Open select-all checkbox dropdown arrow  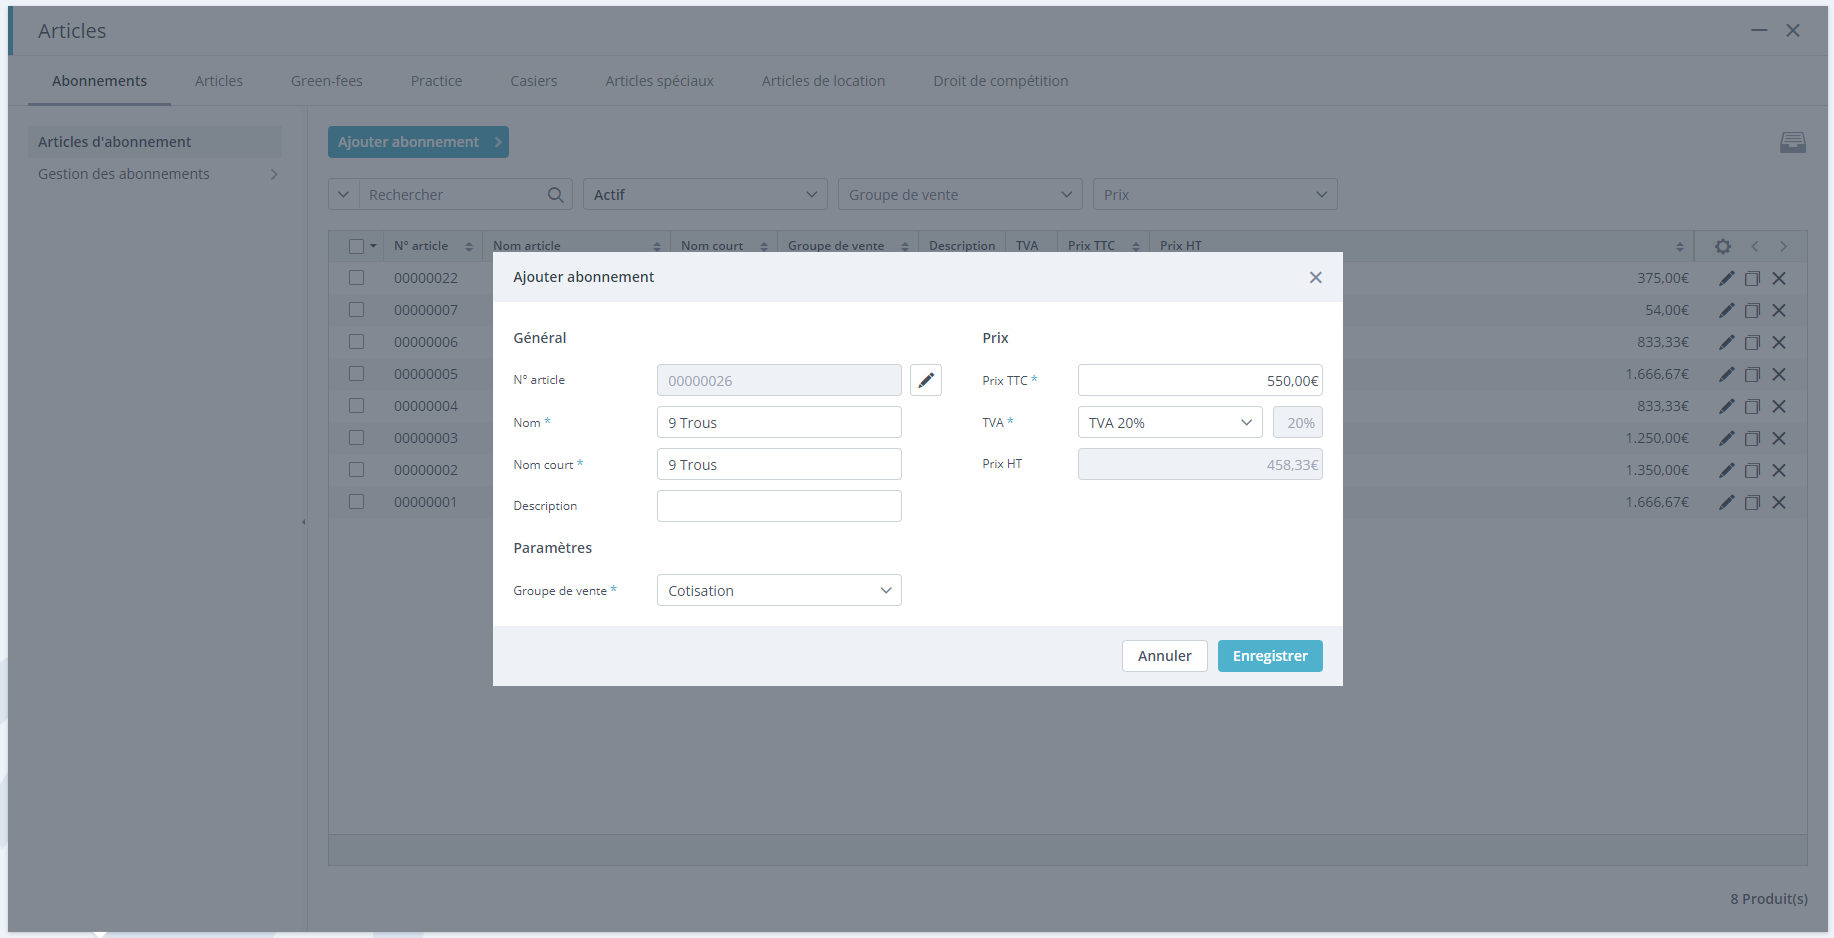point(373,246)
